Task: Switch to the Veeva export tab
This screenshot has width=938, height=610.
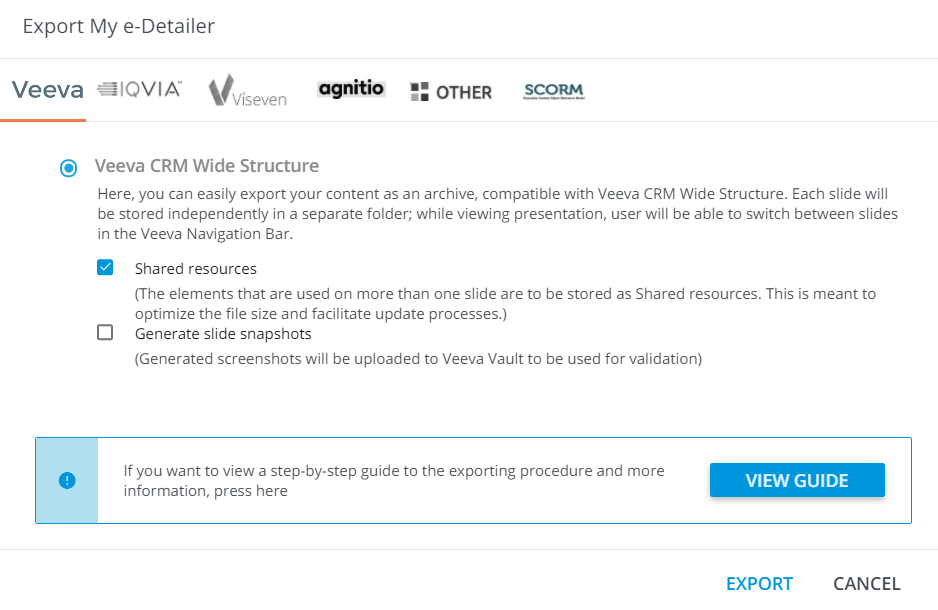Action: 47,91
